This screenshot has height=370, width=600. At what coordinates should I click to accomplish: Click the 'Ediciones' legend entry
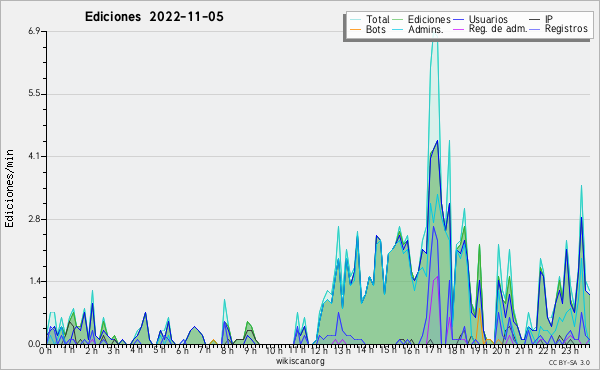pyautogui.click(x=429, y=19)
